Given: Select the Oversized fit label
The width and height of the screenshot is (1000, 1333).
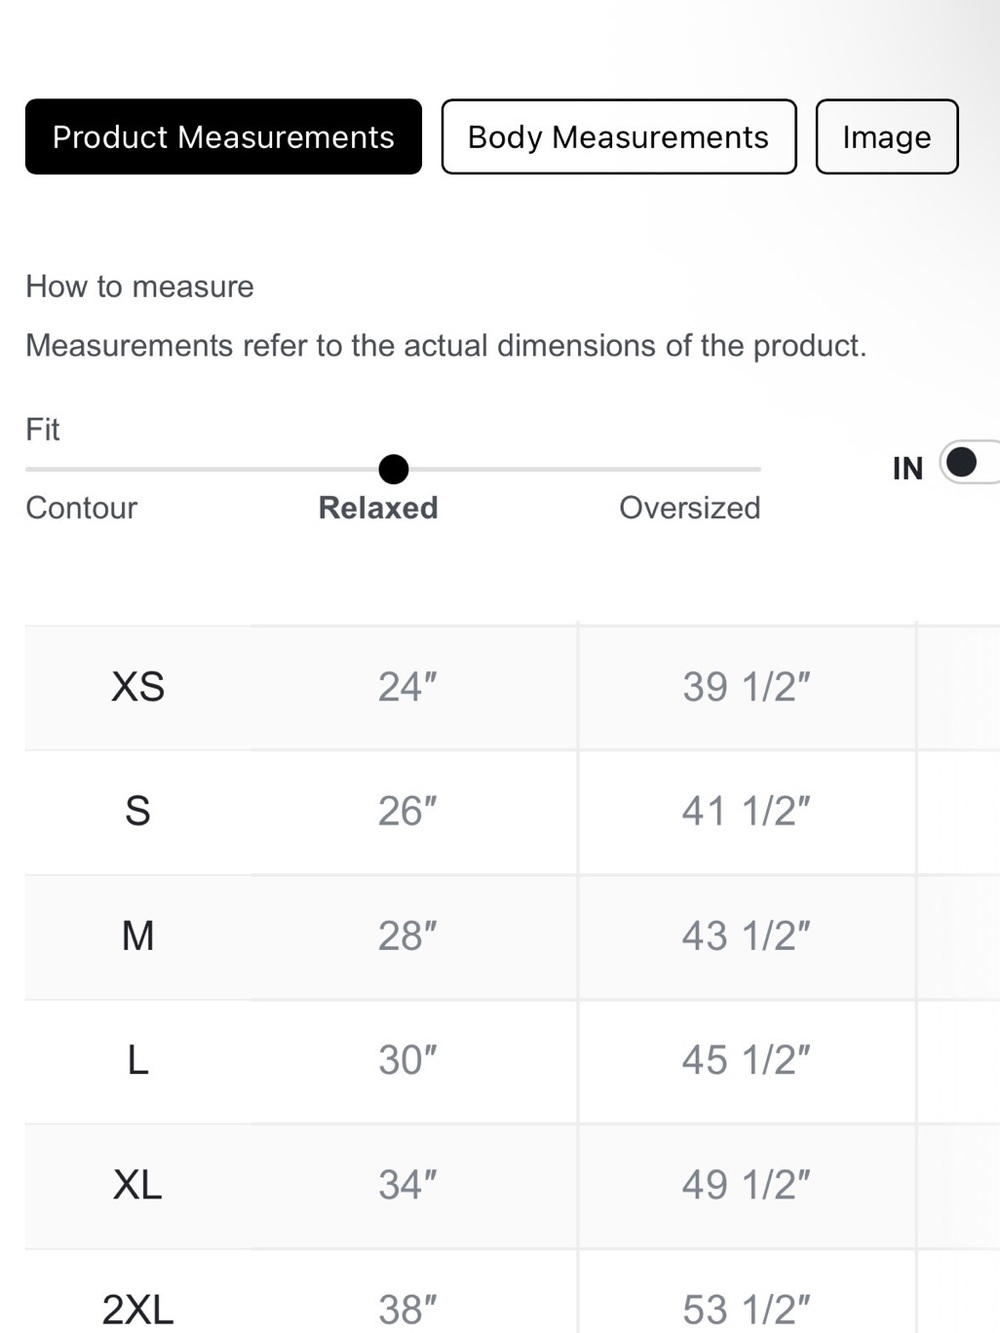Looking at the screenshot, I should click(690, 508).
